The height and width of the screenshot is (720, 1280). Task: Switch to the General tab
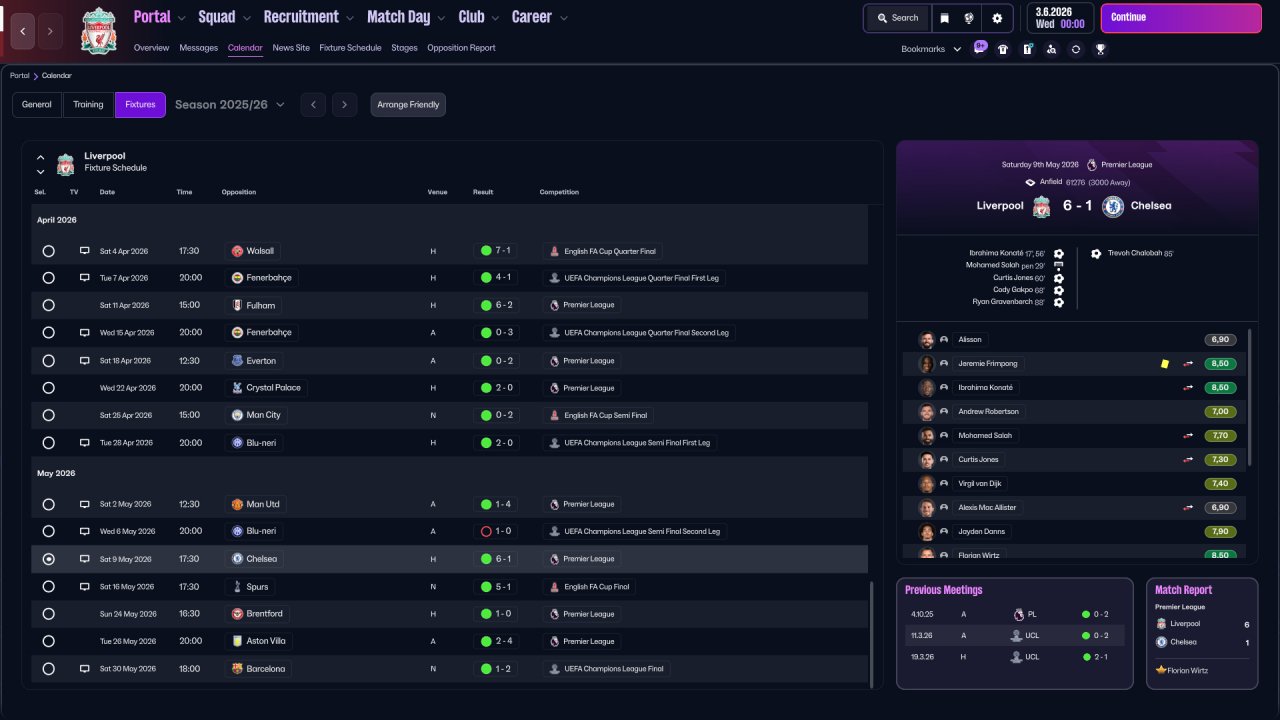pyautogui.click(x=37, y=105)
